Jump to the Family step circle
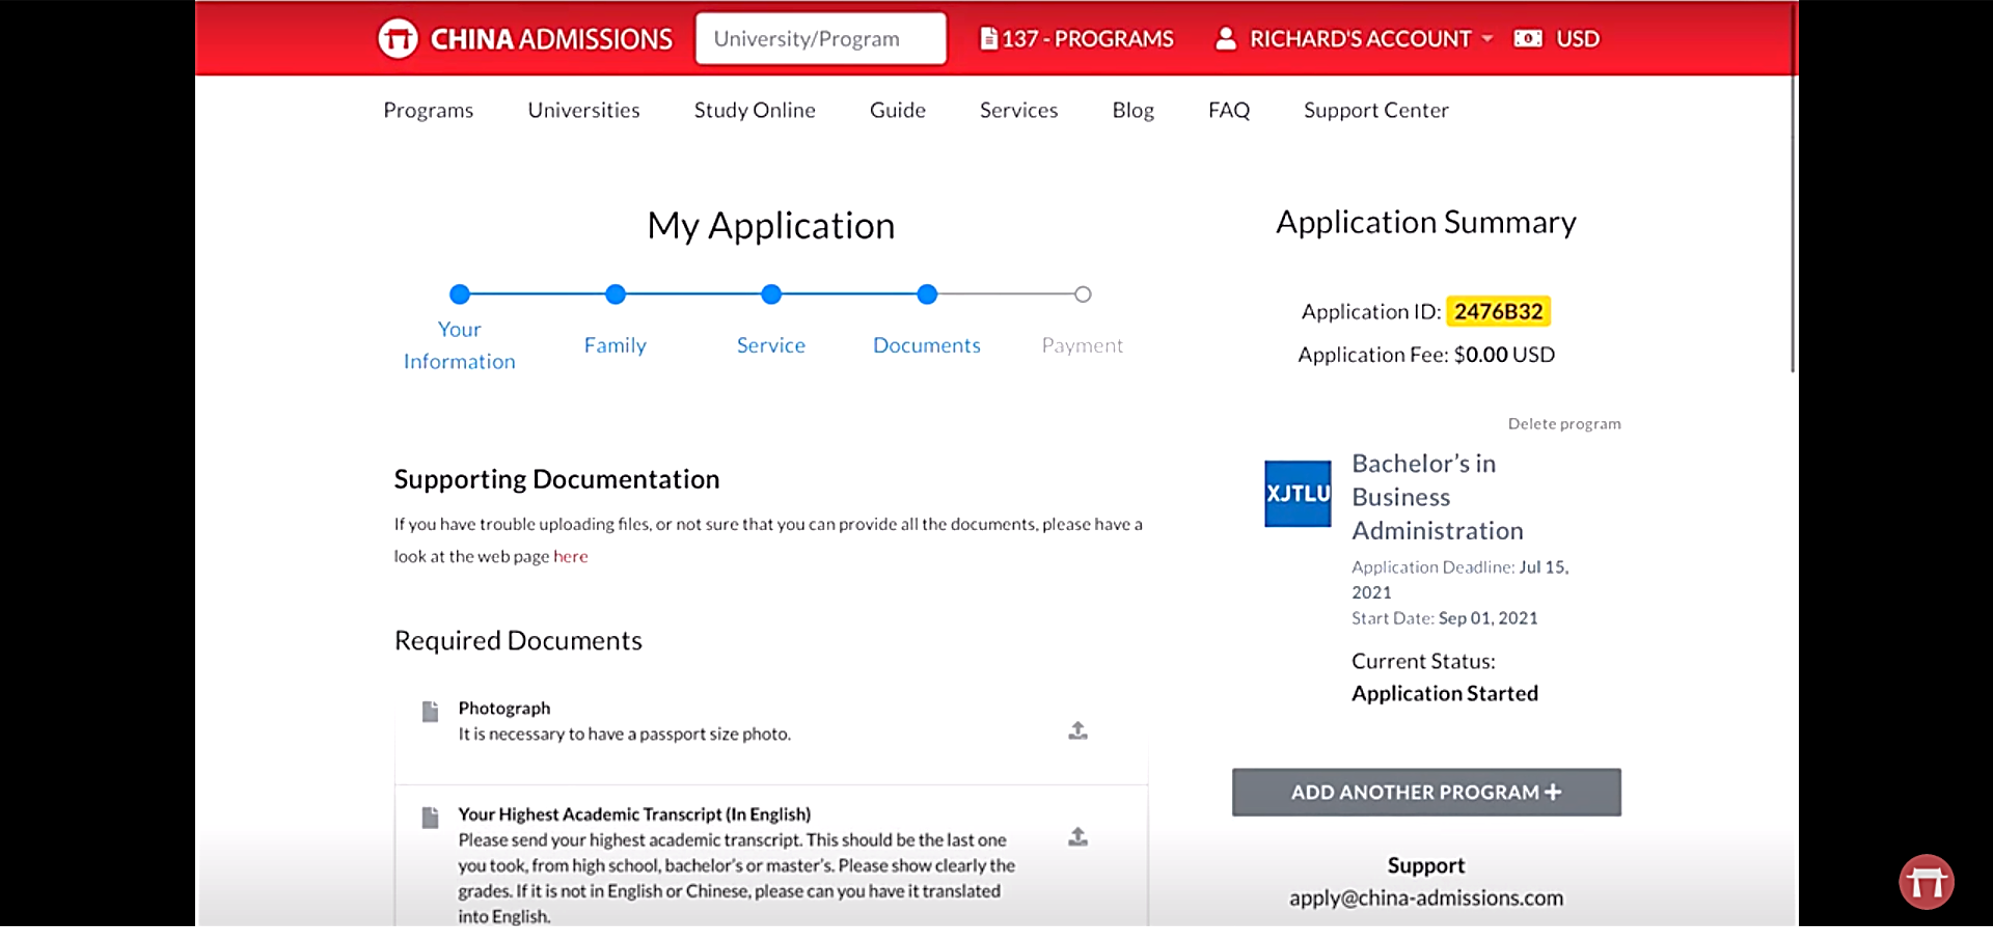Viewport: 1993px width, 927px height. pyautogui.click(x=615, y=294)
